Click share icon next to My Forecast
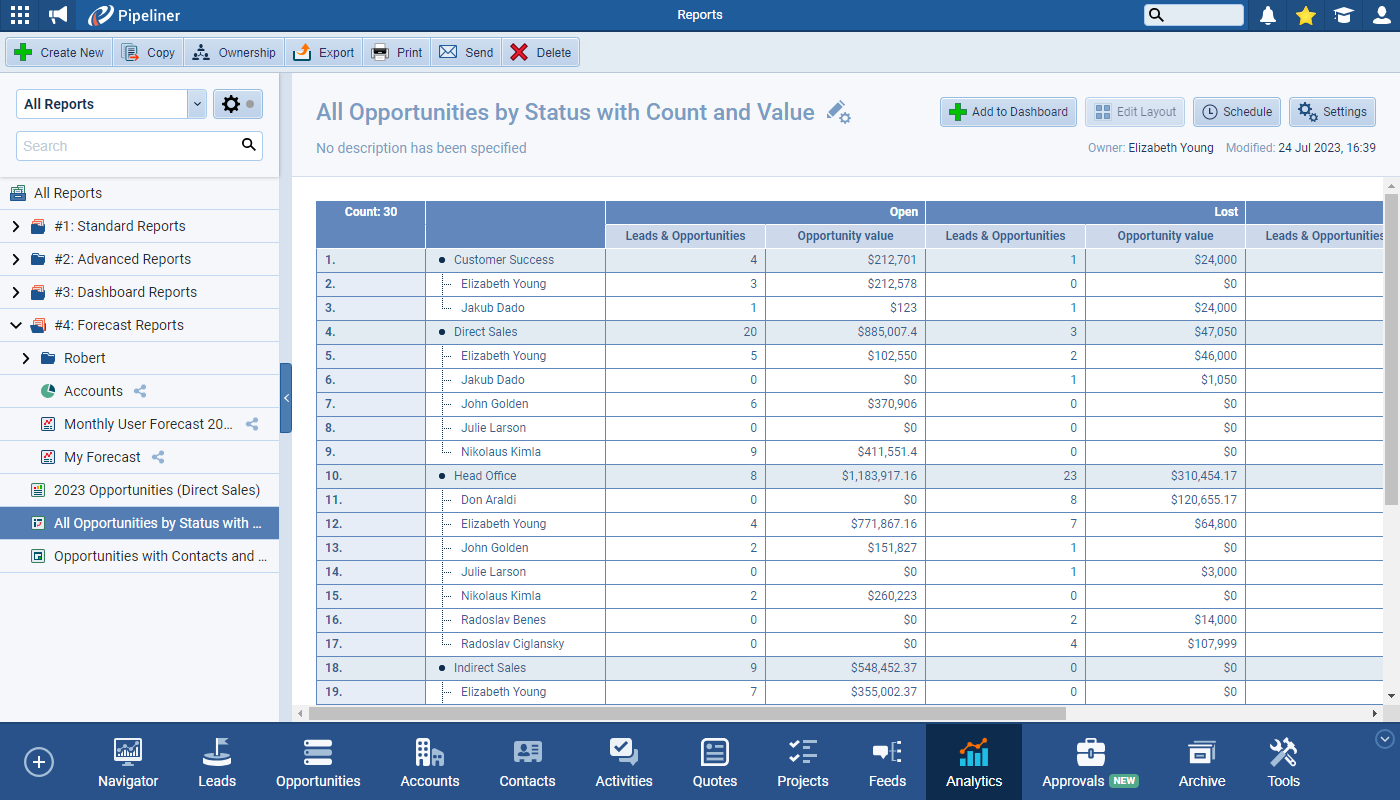Screen dimensions: 1400x800 (x=158, y=457)
